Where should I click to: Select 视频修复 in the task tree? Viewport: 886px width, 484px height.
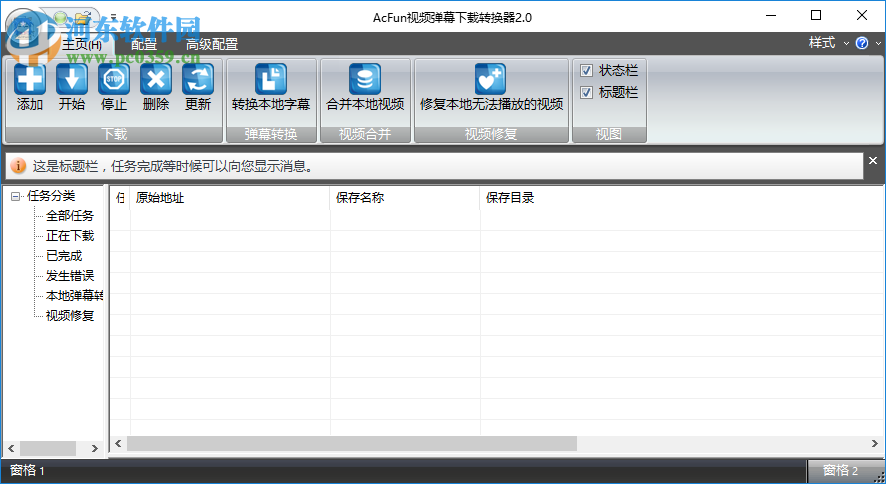click(x=70, y=316)
